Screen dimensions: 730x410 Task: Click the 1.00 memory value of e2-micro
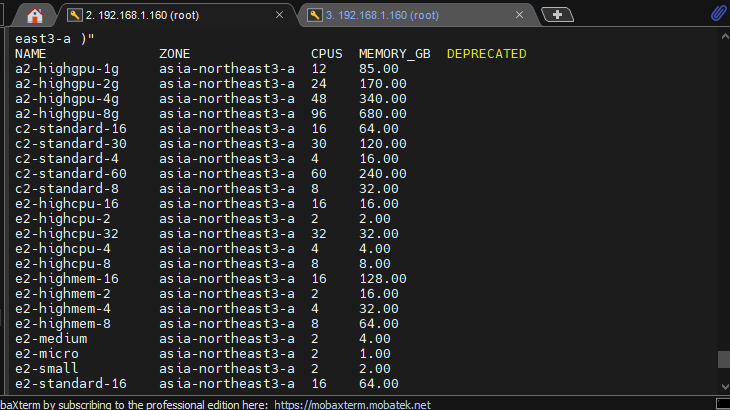pos(375,354)
